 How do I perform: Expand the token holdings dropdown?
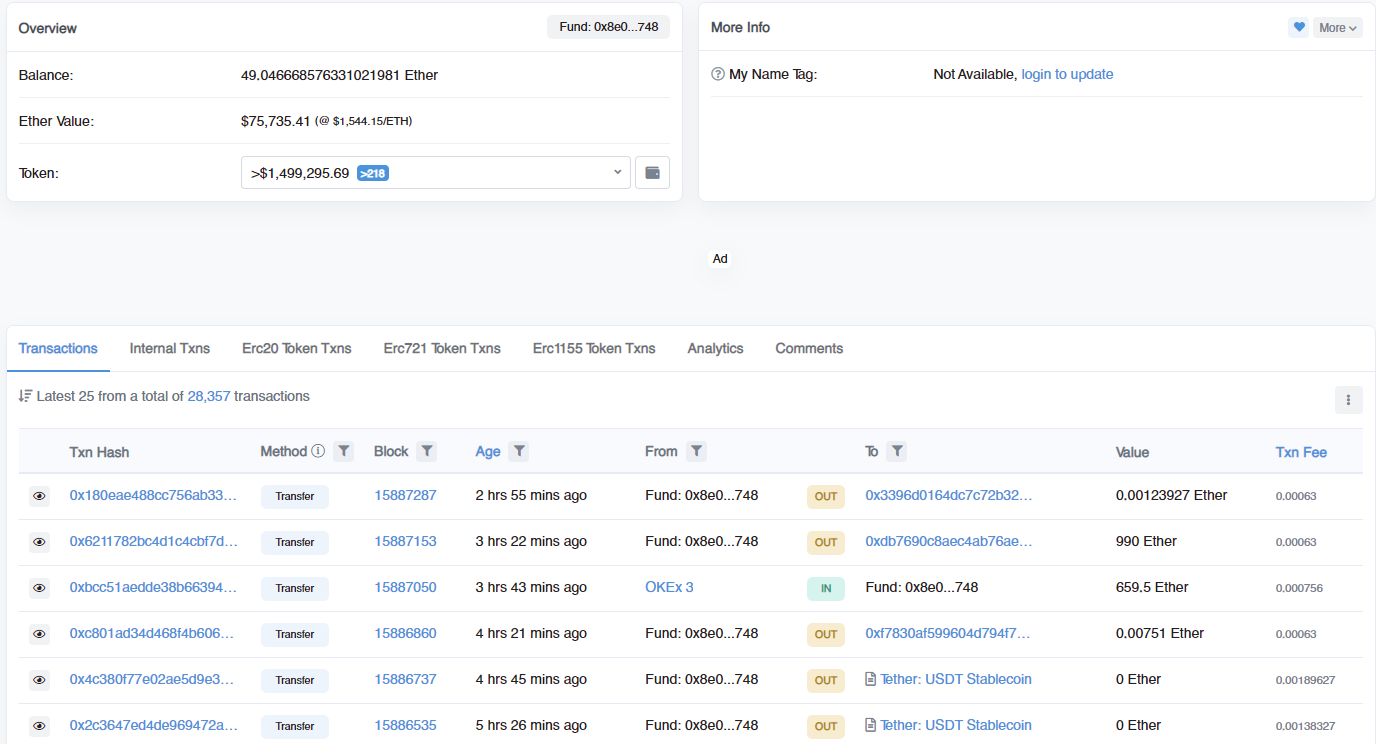[617, 172]
